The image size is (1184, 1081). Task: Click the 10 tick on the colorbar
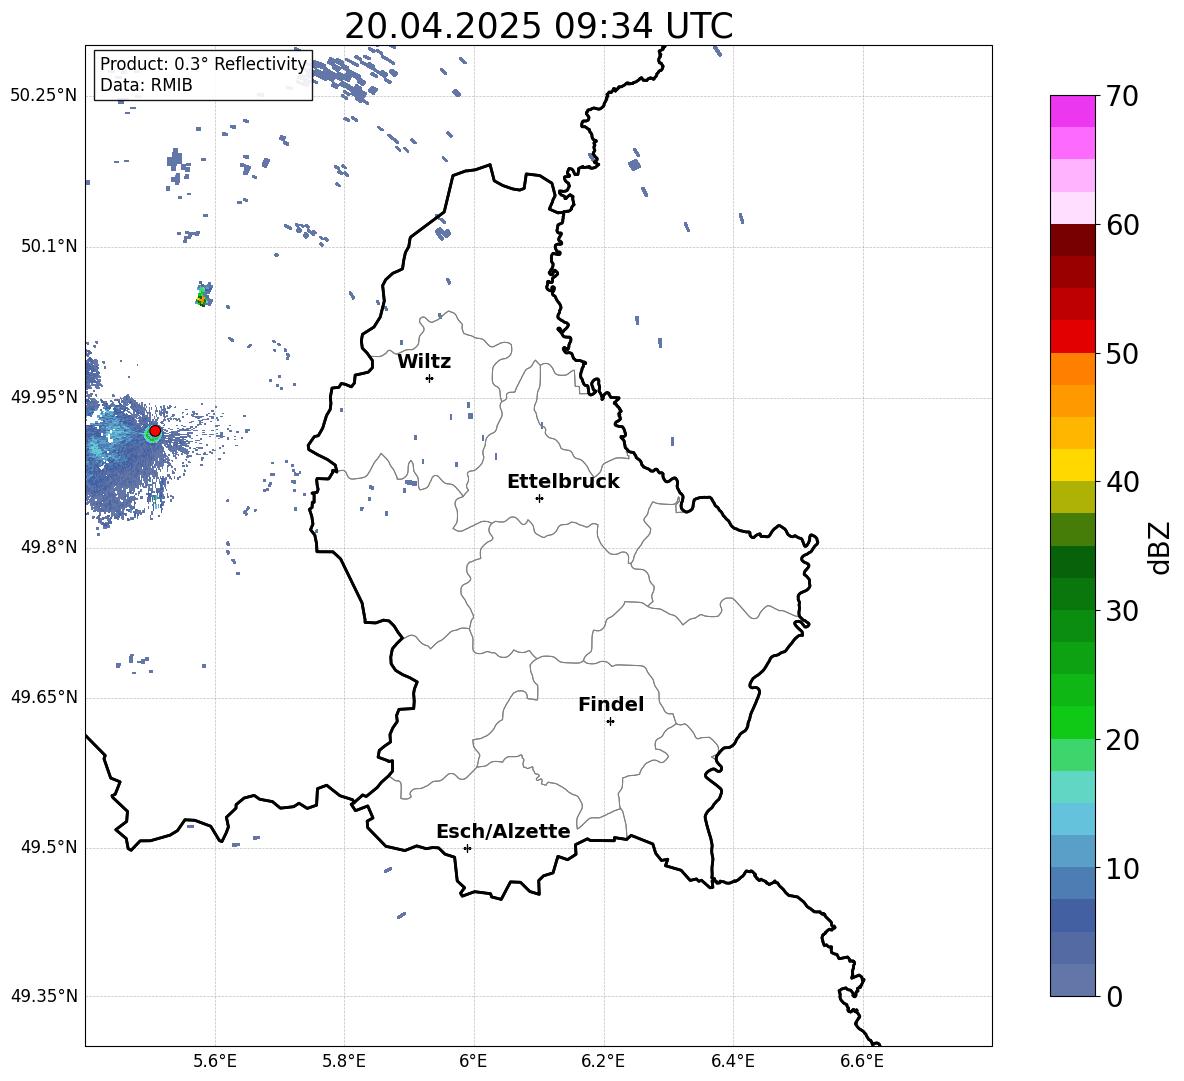pos(1123,868)
